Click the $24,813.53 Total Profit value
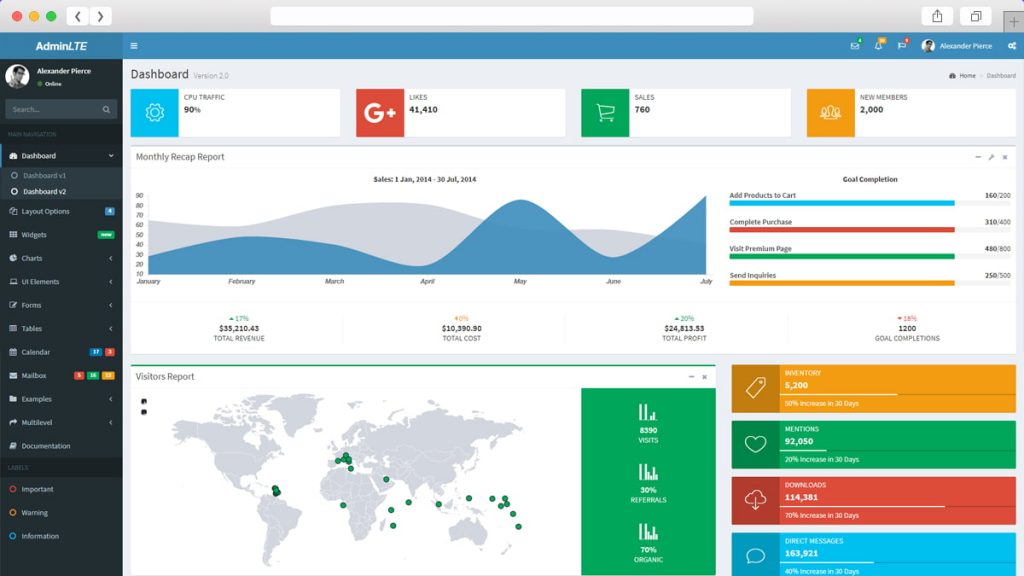1024x576 pixels. 684,328
